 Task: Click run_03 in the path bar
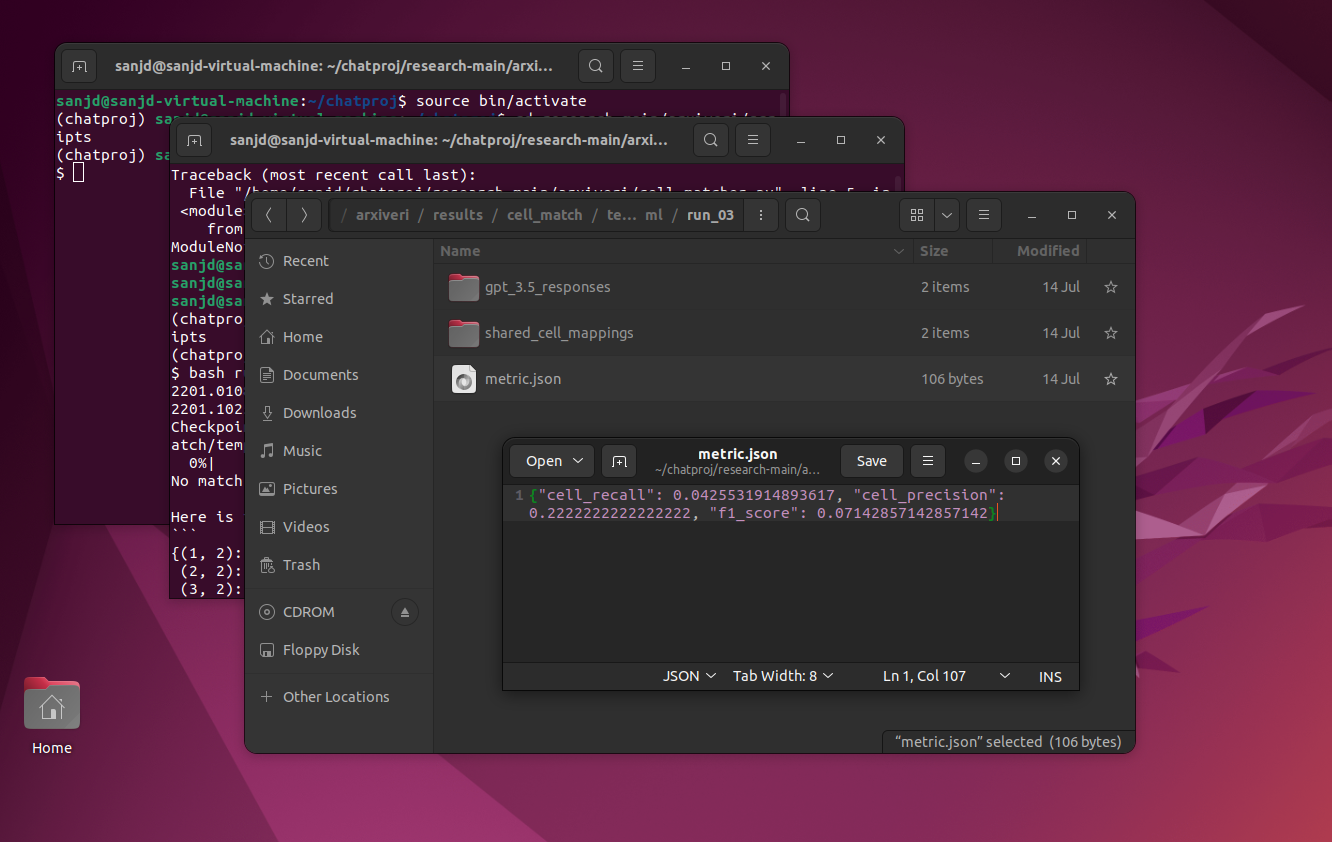(x=710, y=215)
